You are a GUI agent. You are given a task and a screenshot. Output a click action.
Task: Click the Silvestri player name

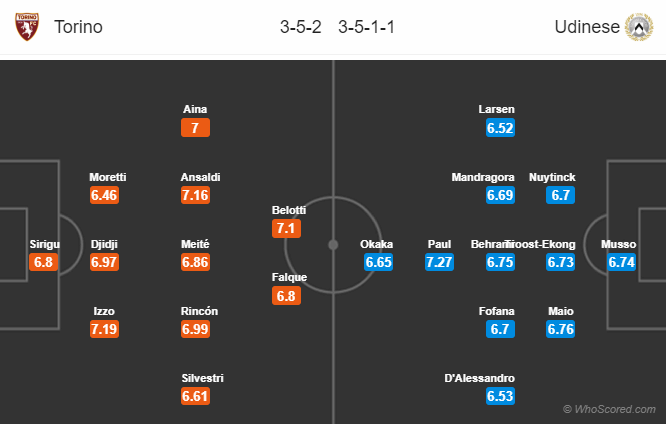coord(202,378)
